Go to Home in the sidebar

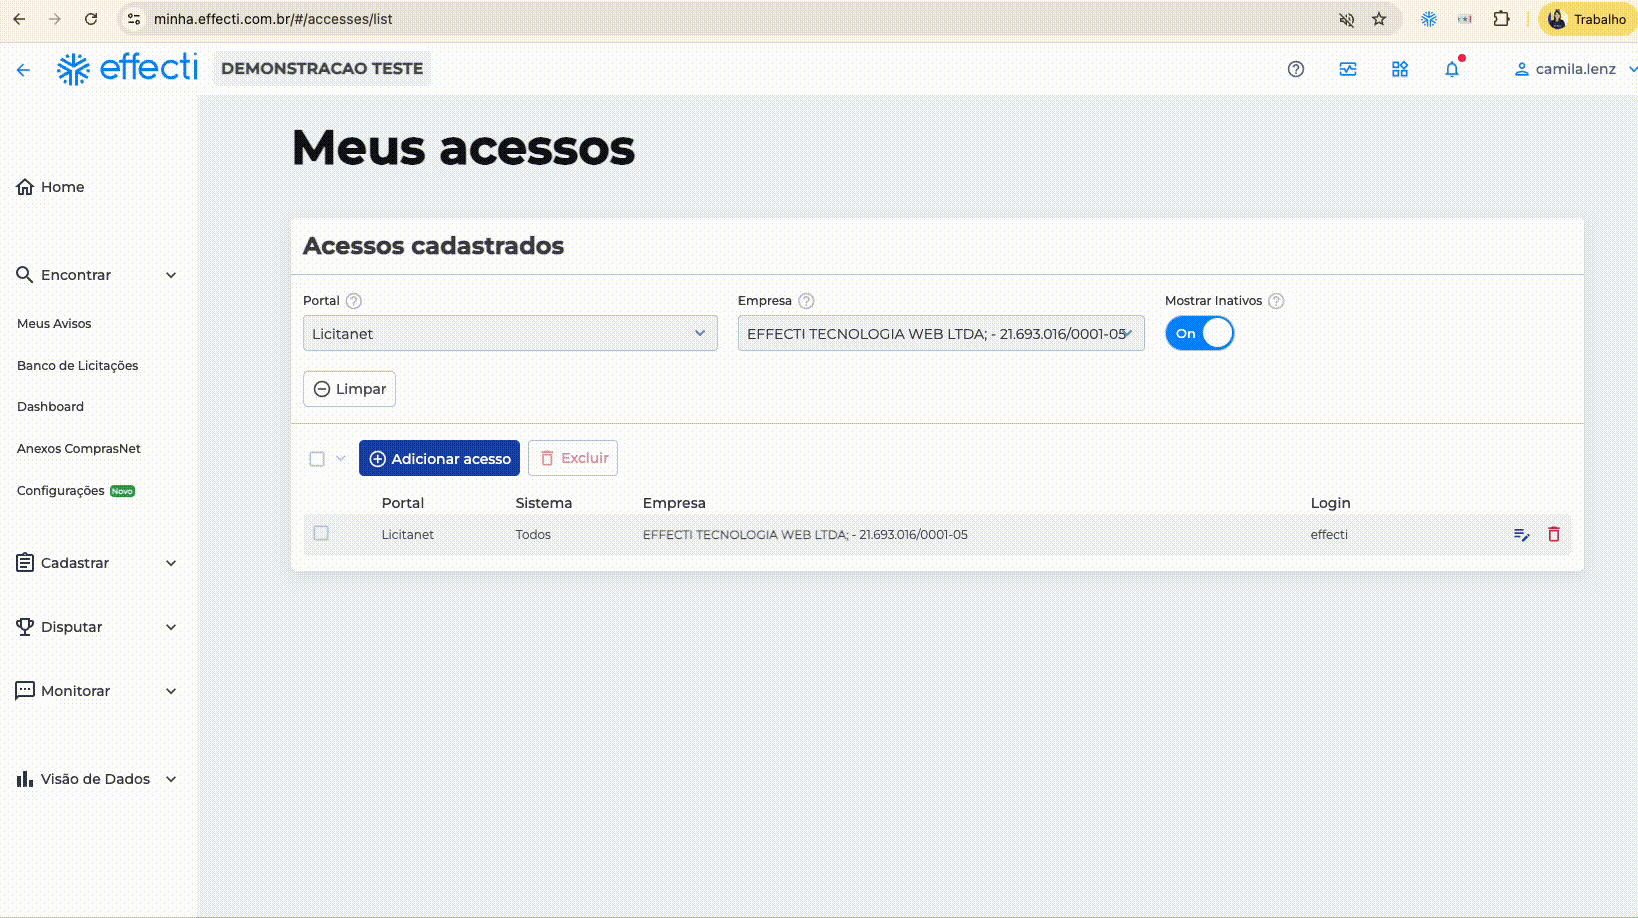click(50, 187)
